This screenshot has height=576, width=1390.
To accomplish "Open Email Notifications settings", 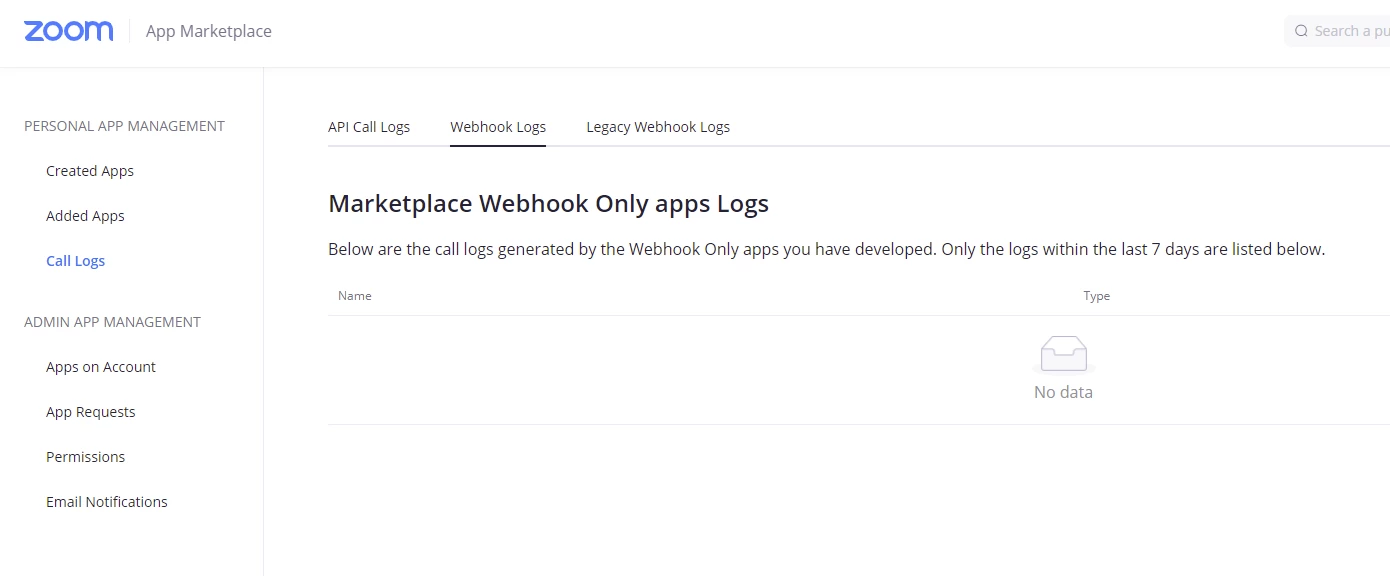I will [107, 502].
